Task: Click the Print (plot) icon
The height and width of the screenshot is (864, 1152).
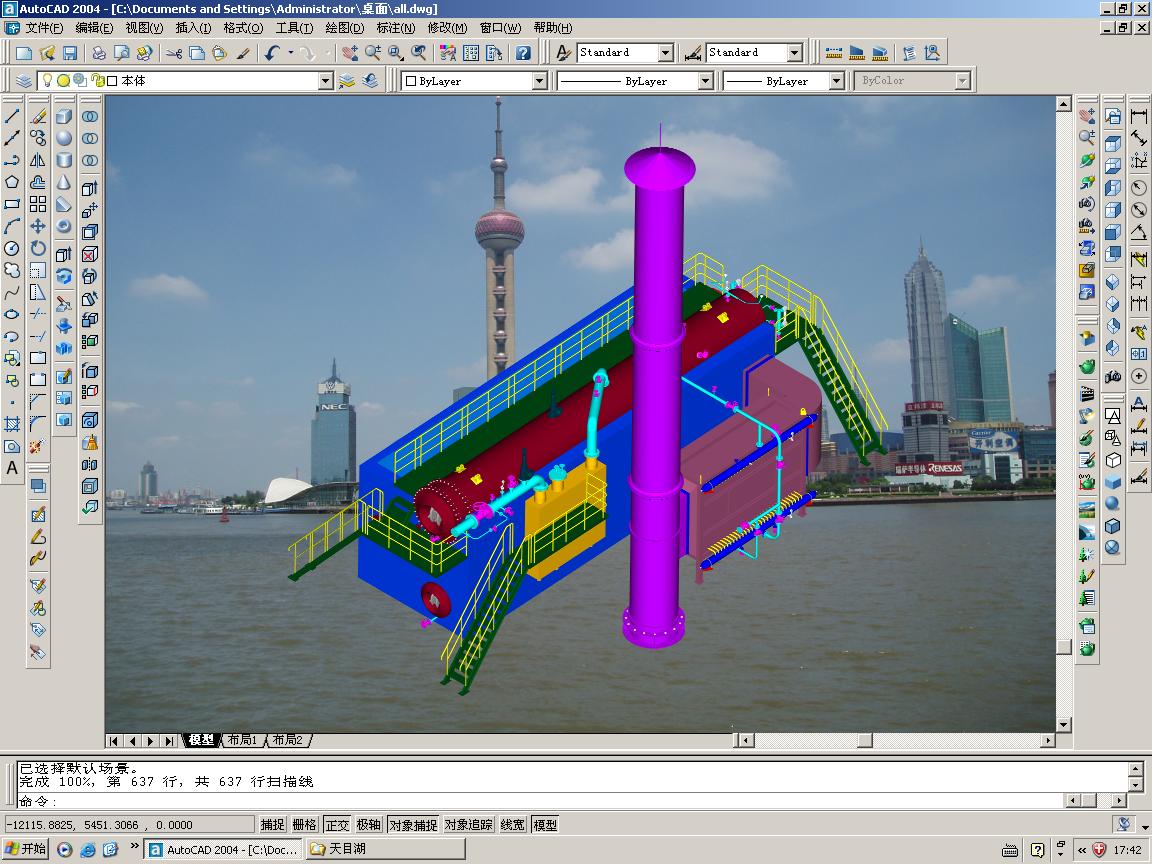Action: 98,53
